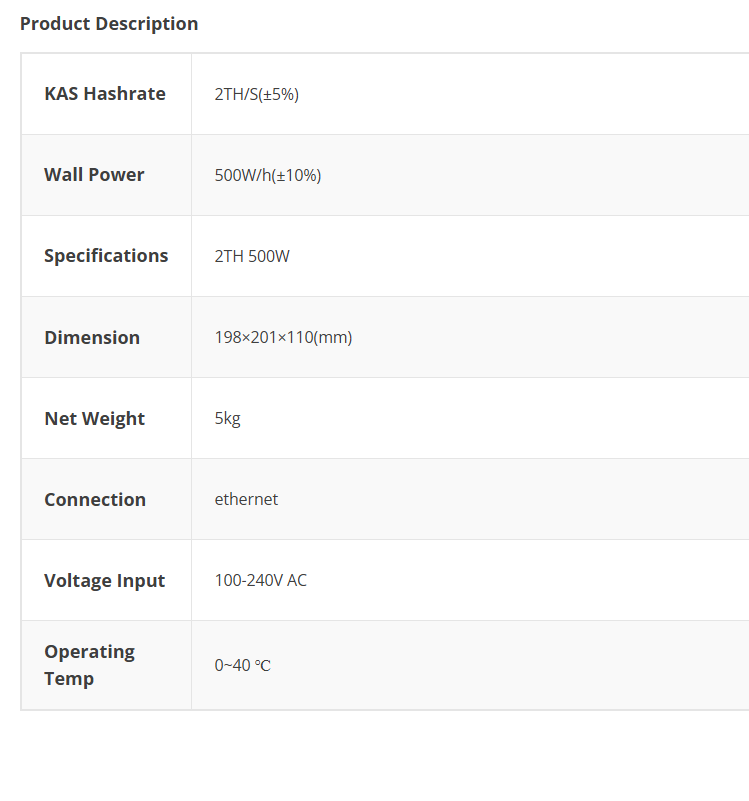Click the '0~40 ℃' temperature value
This screenshot has width=749, height=801.
242,666
